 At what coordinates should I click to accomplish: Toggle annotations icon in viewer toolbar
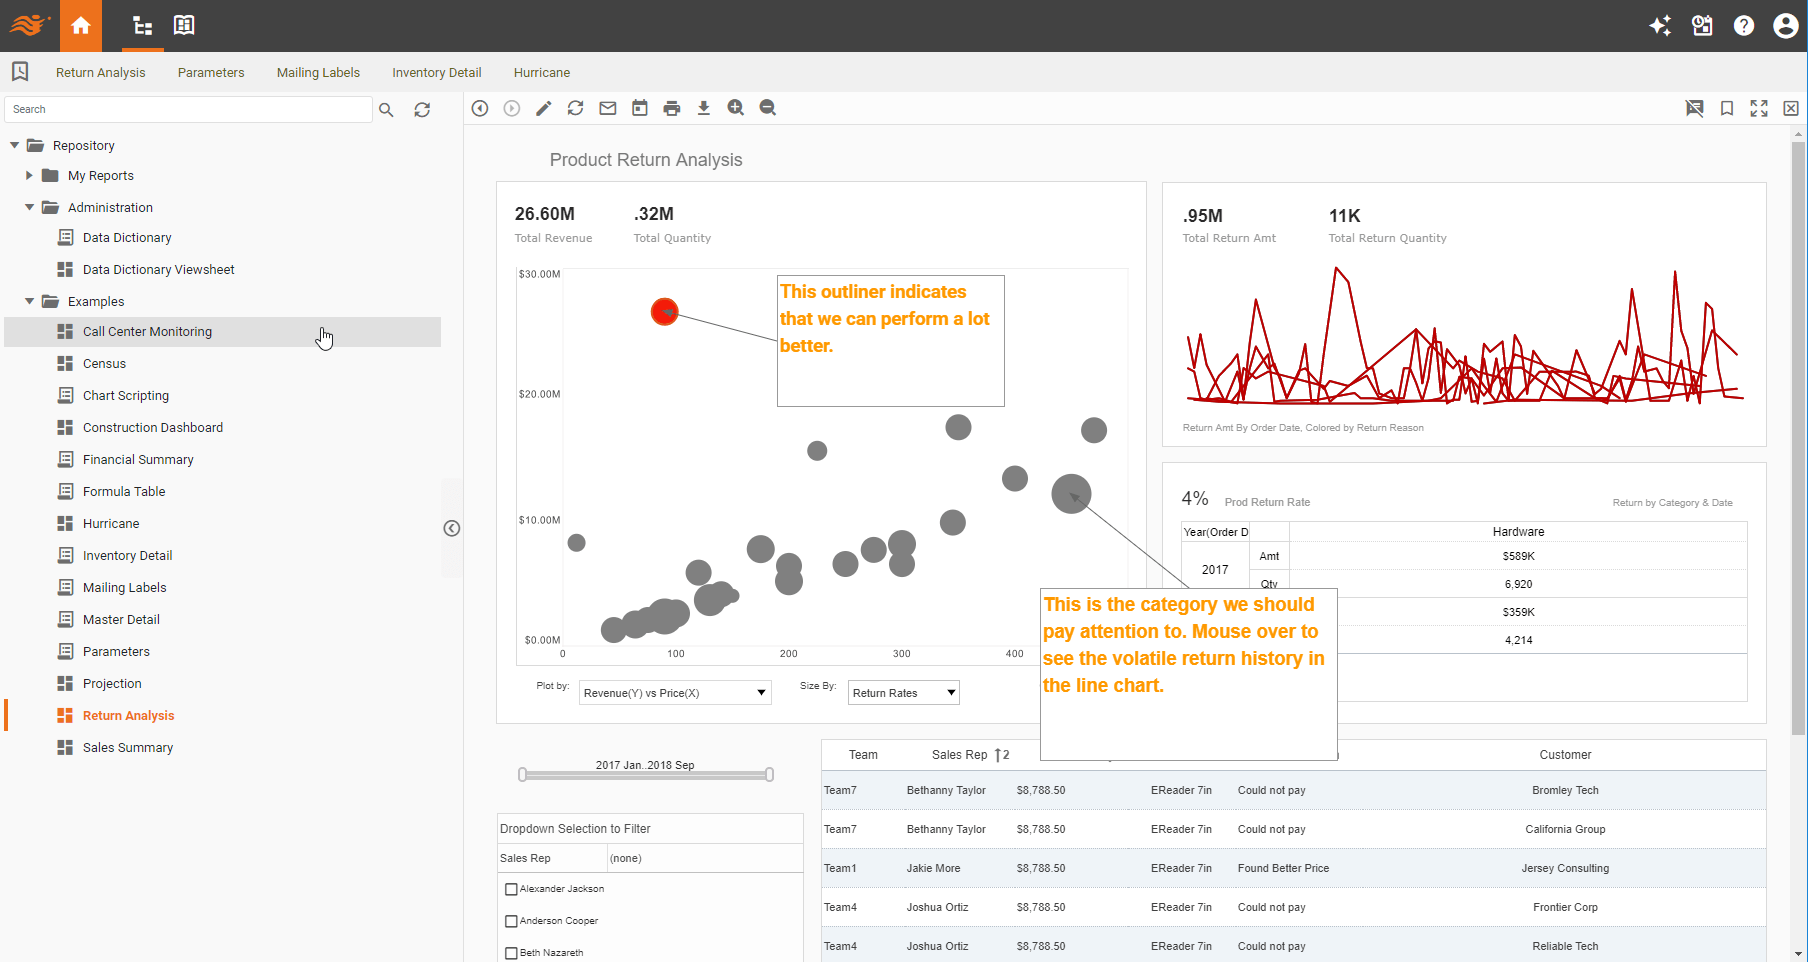[1694, 108]
